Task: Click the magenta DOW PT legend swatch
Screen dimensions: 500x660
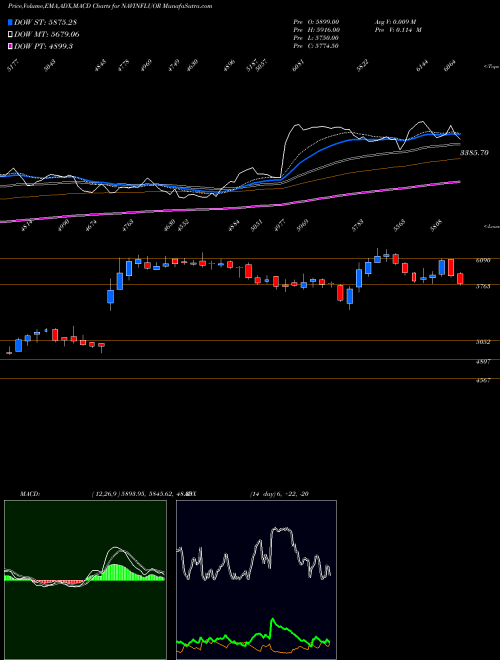Action: tap(10, 46)
